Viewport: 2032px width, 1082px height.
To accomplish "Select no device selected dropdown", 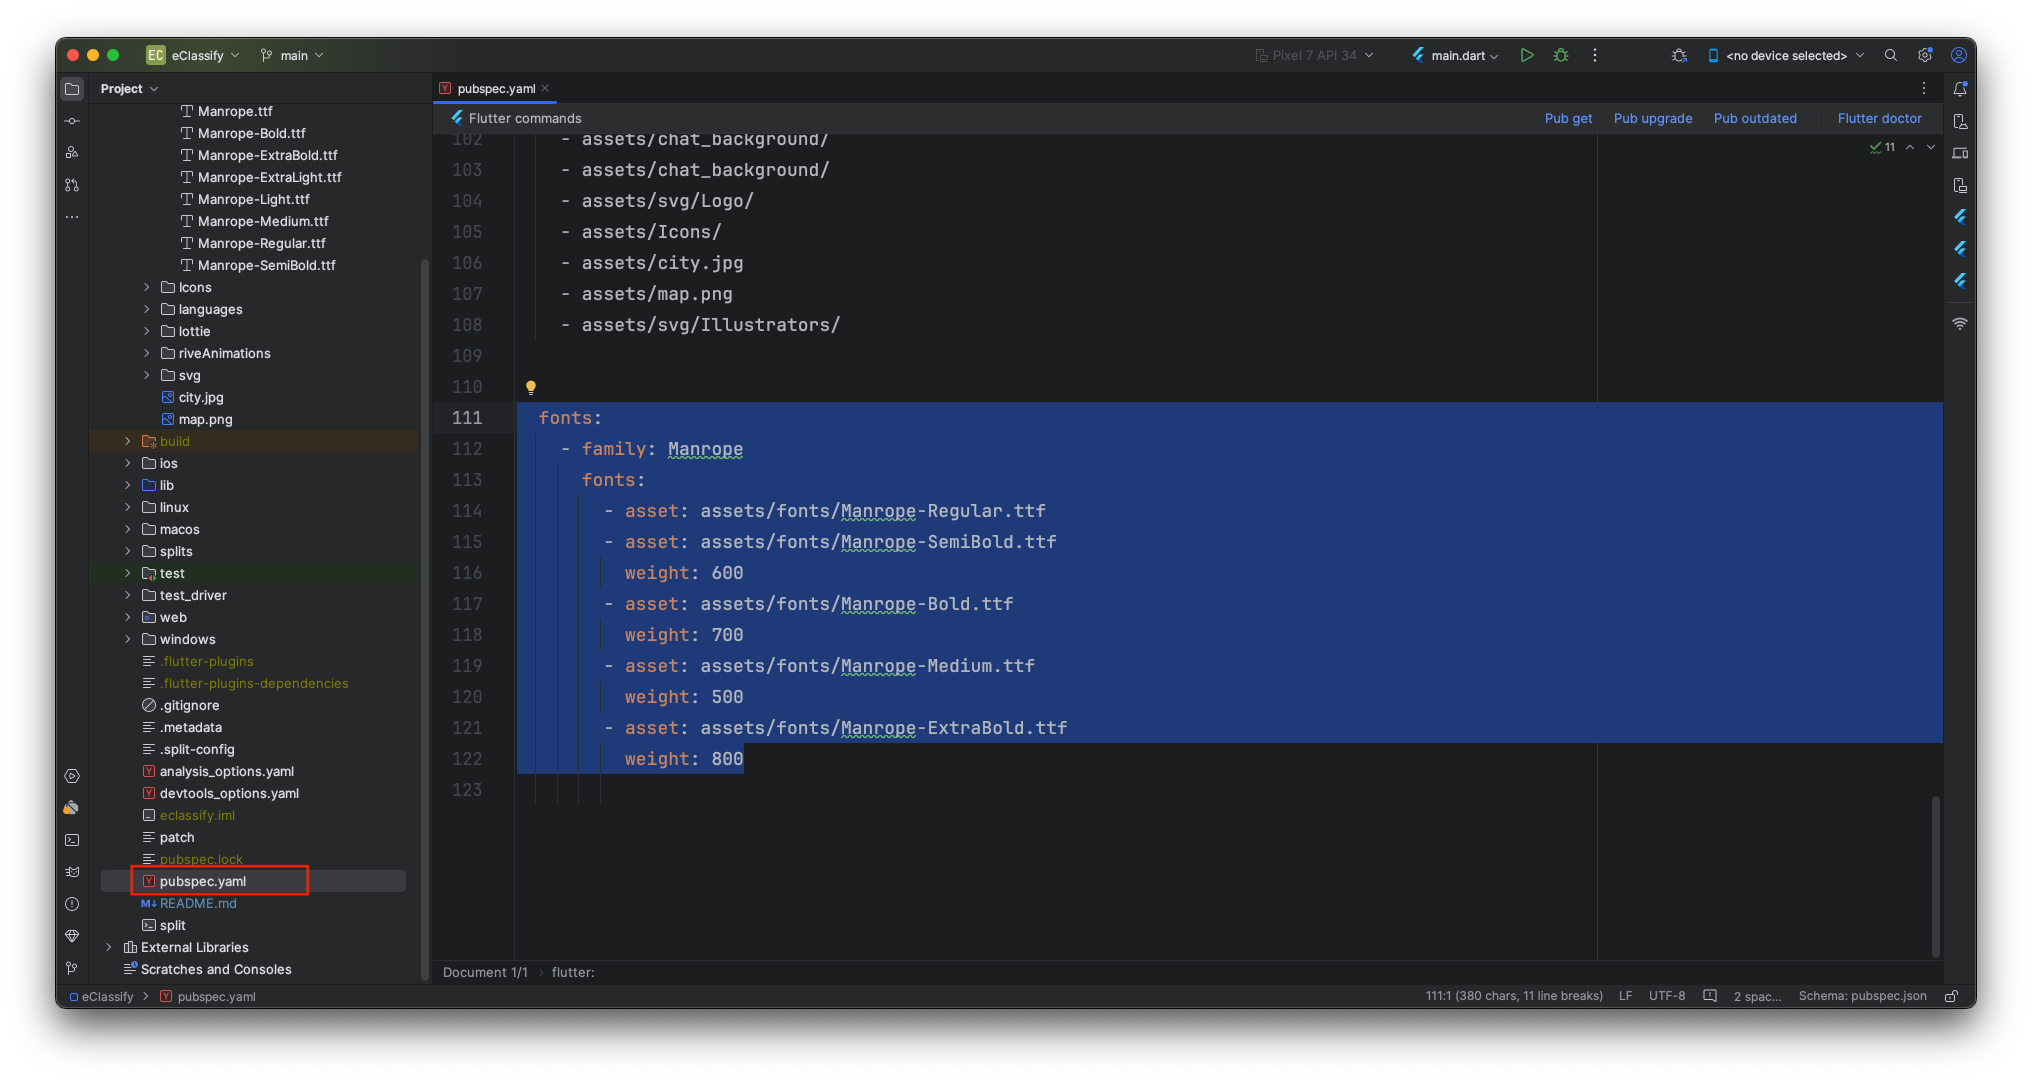I will pos(1786,55).
